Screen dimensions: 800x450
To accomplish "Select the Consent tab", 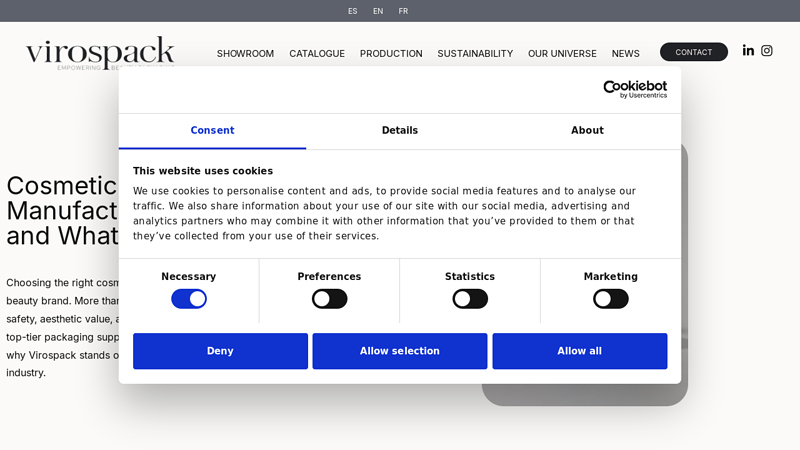I will click(212, 131).
